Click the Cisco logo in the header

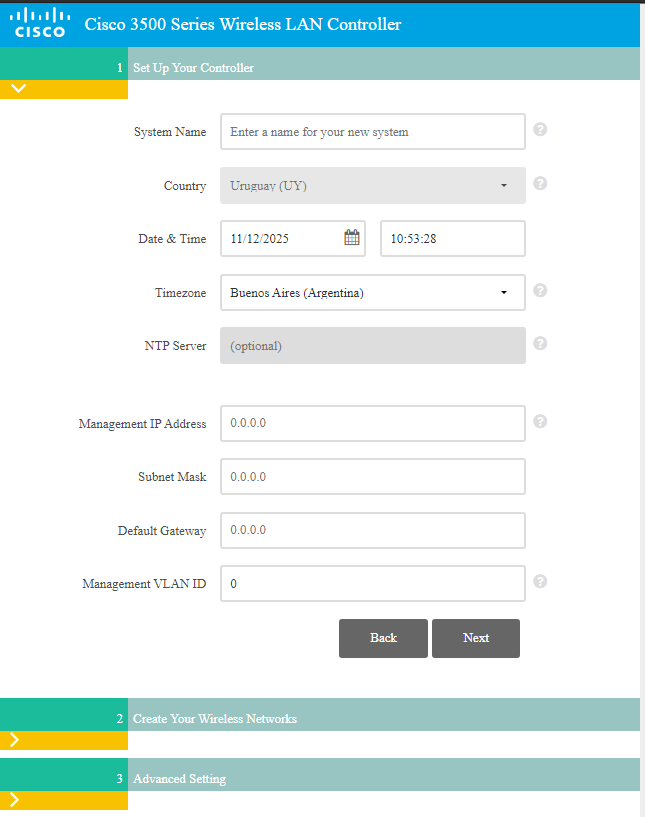click(40, 23)
